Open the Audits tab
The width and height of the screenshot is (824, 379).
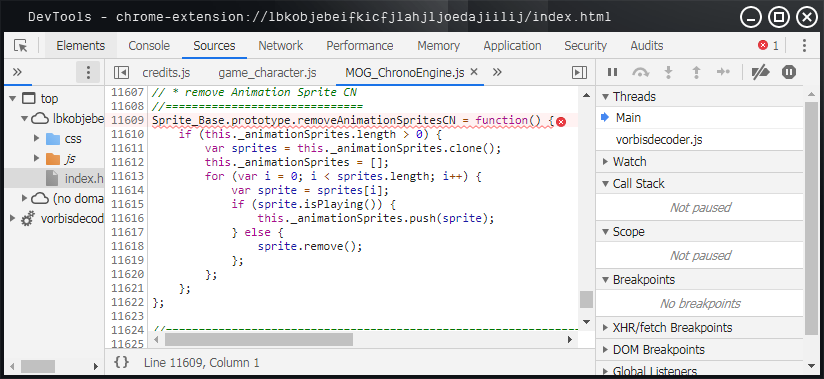(647, 46)
